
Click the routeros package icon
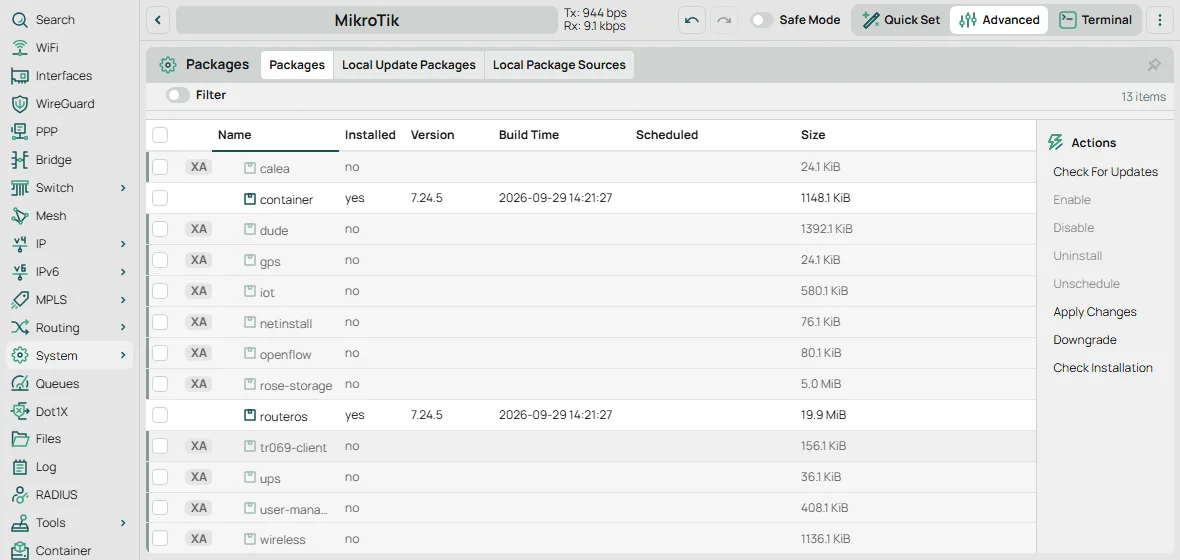[x=250, y=415]
